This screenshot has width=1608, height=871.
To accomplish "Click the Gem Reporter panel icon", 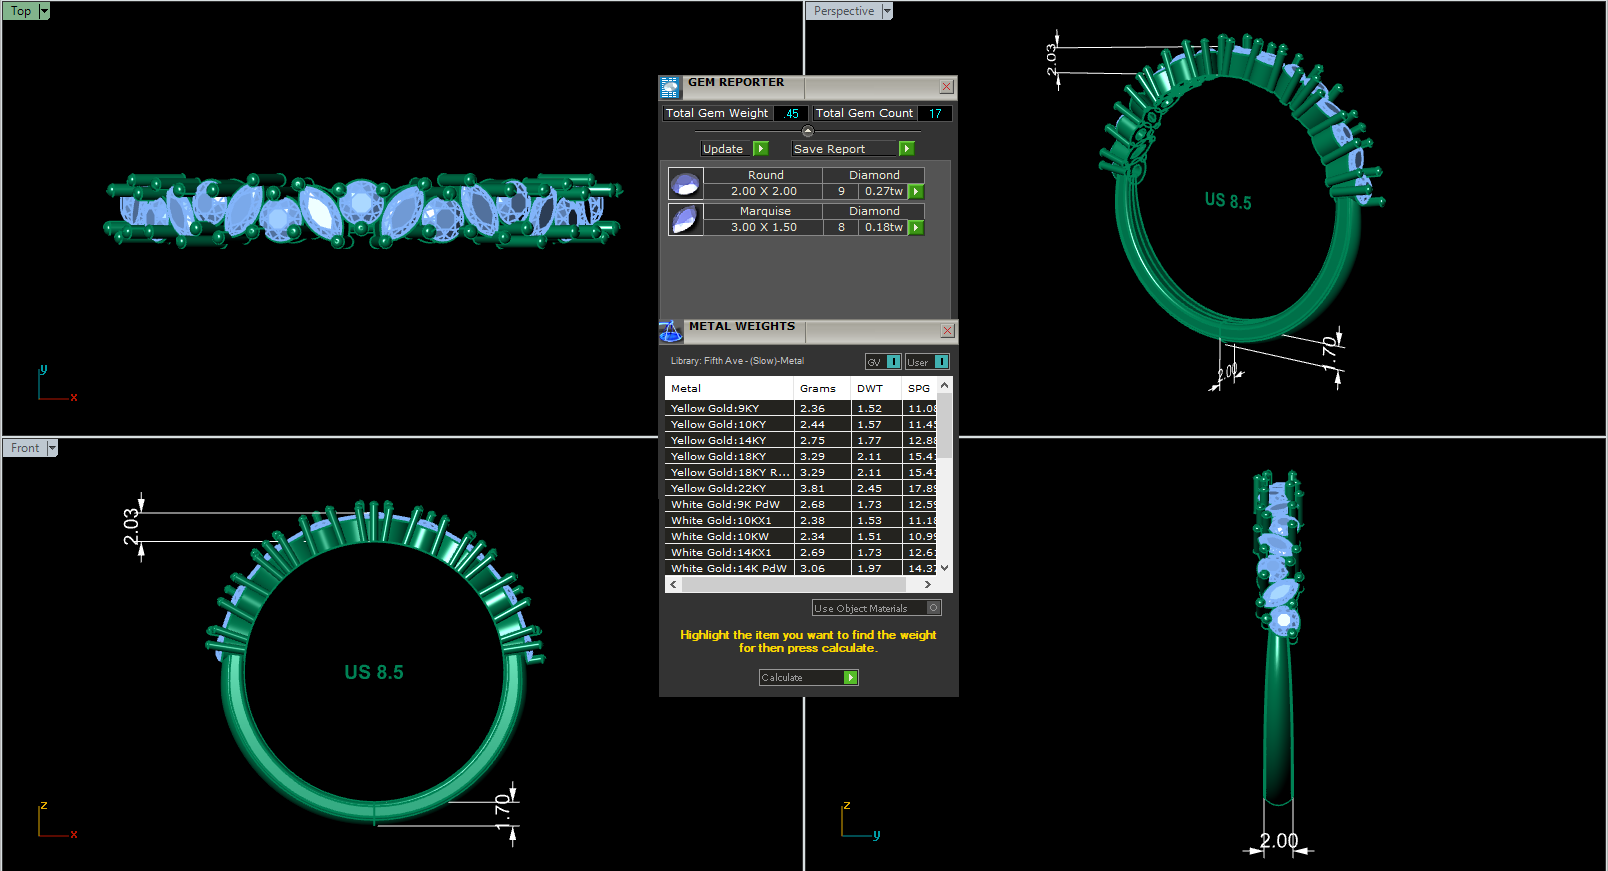I will tap(670, 87).
